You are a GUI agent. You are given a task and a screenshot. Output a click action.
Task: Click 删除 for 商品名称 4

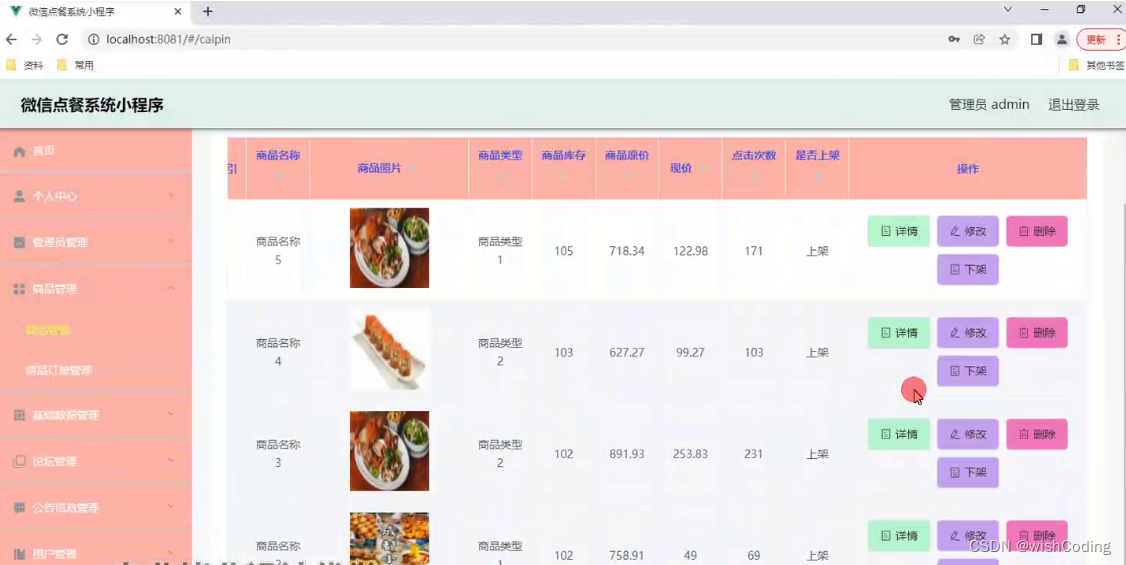[x=1037, y=332]
